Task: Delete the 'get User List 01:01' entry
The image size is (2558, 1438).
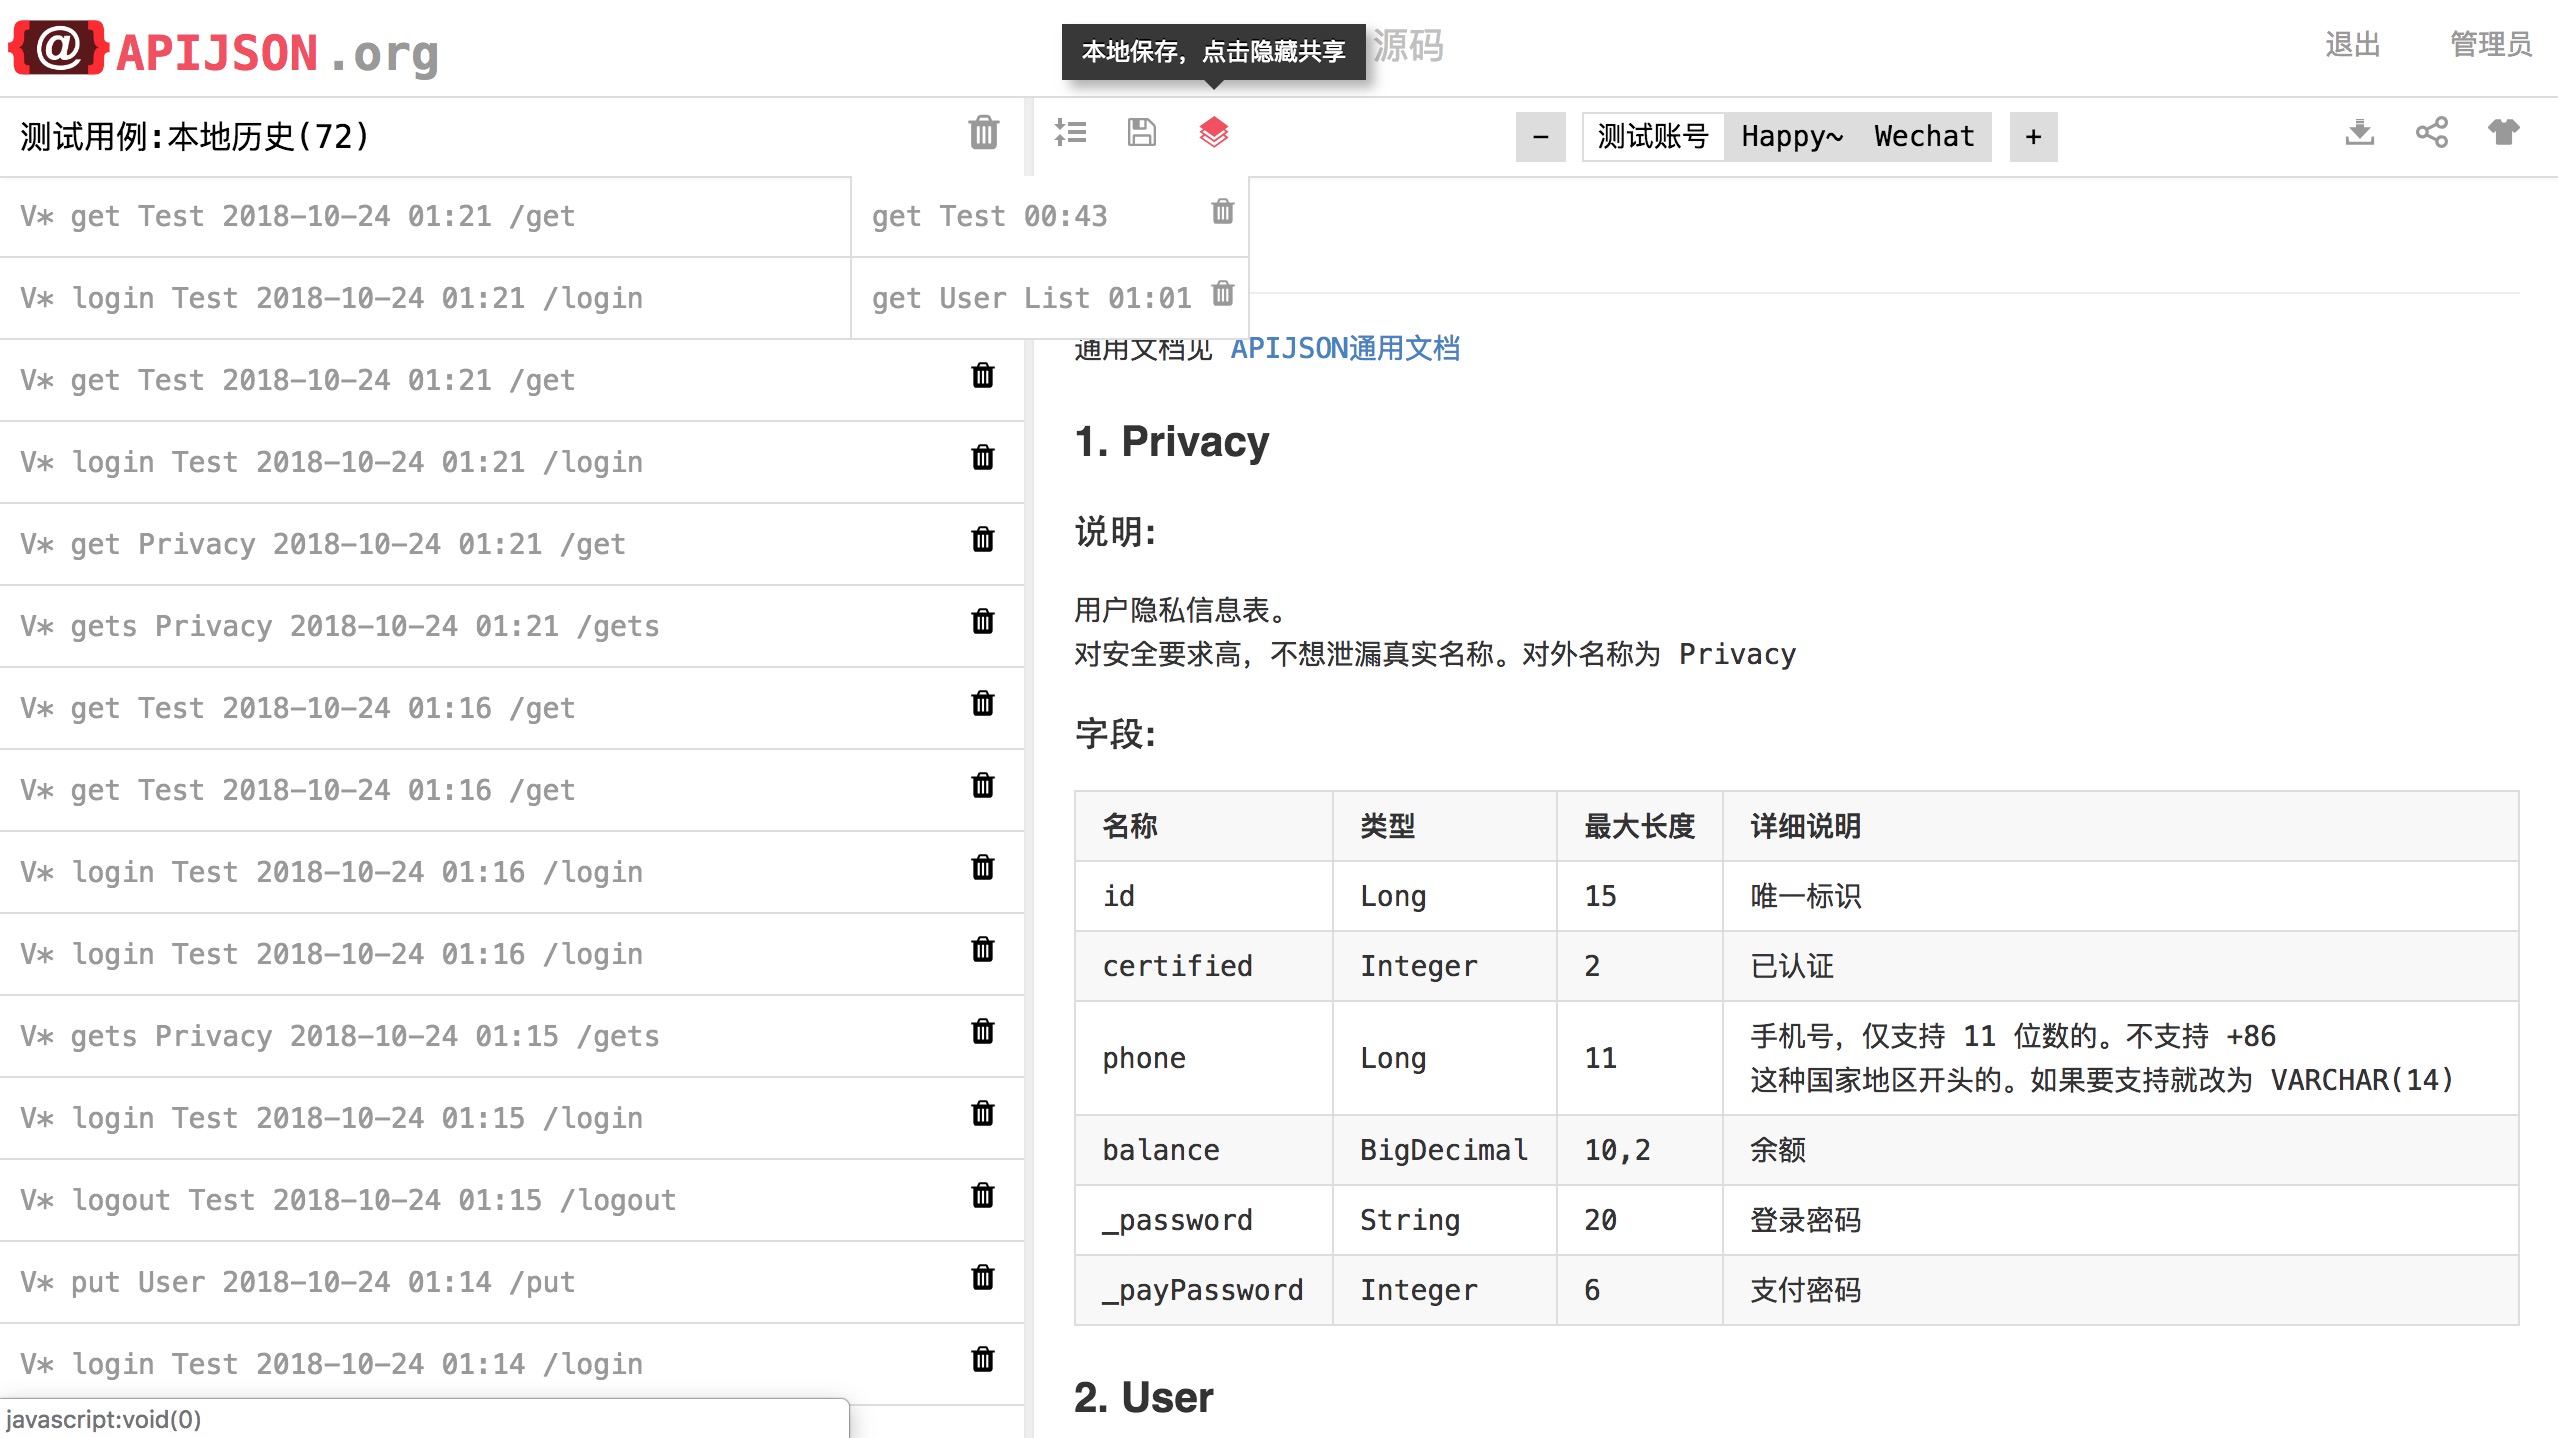Action: (1222, 294)
